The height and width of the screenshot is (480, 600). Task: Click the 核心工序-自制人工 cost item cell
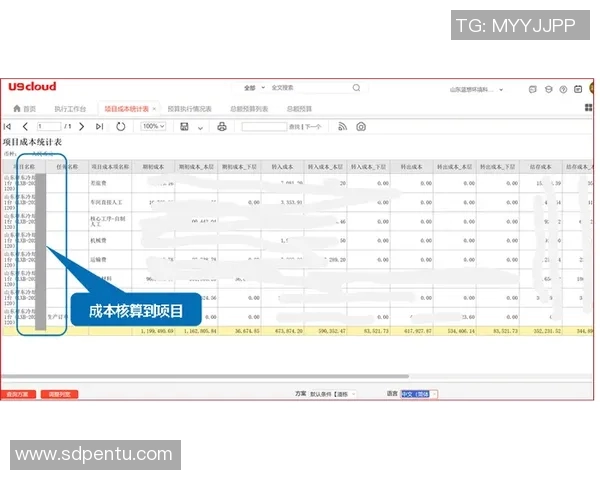click(110, 222)
